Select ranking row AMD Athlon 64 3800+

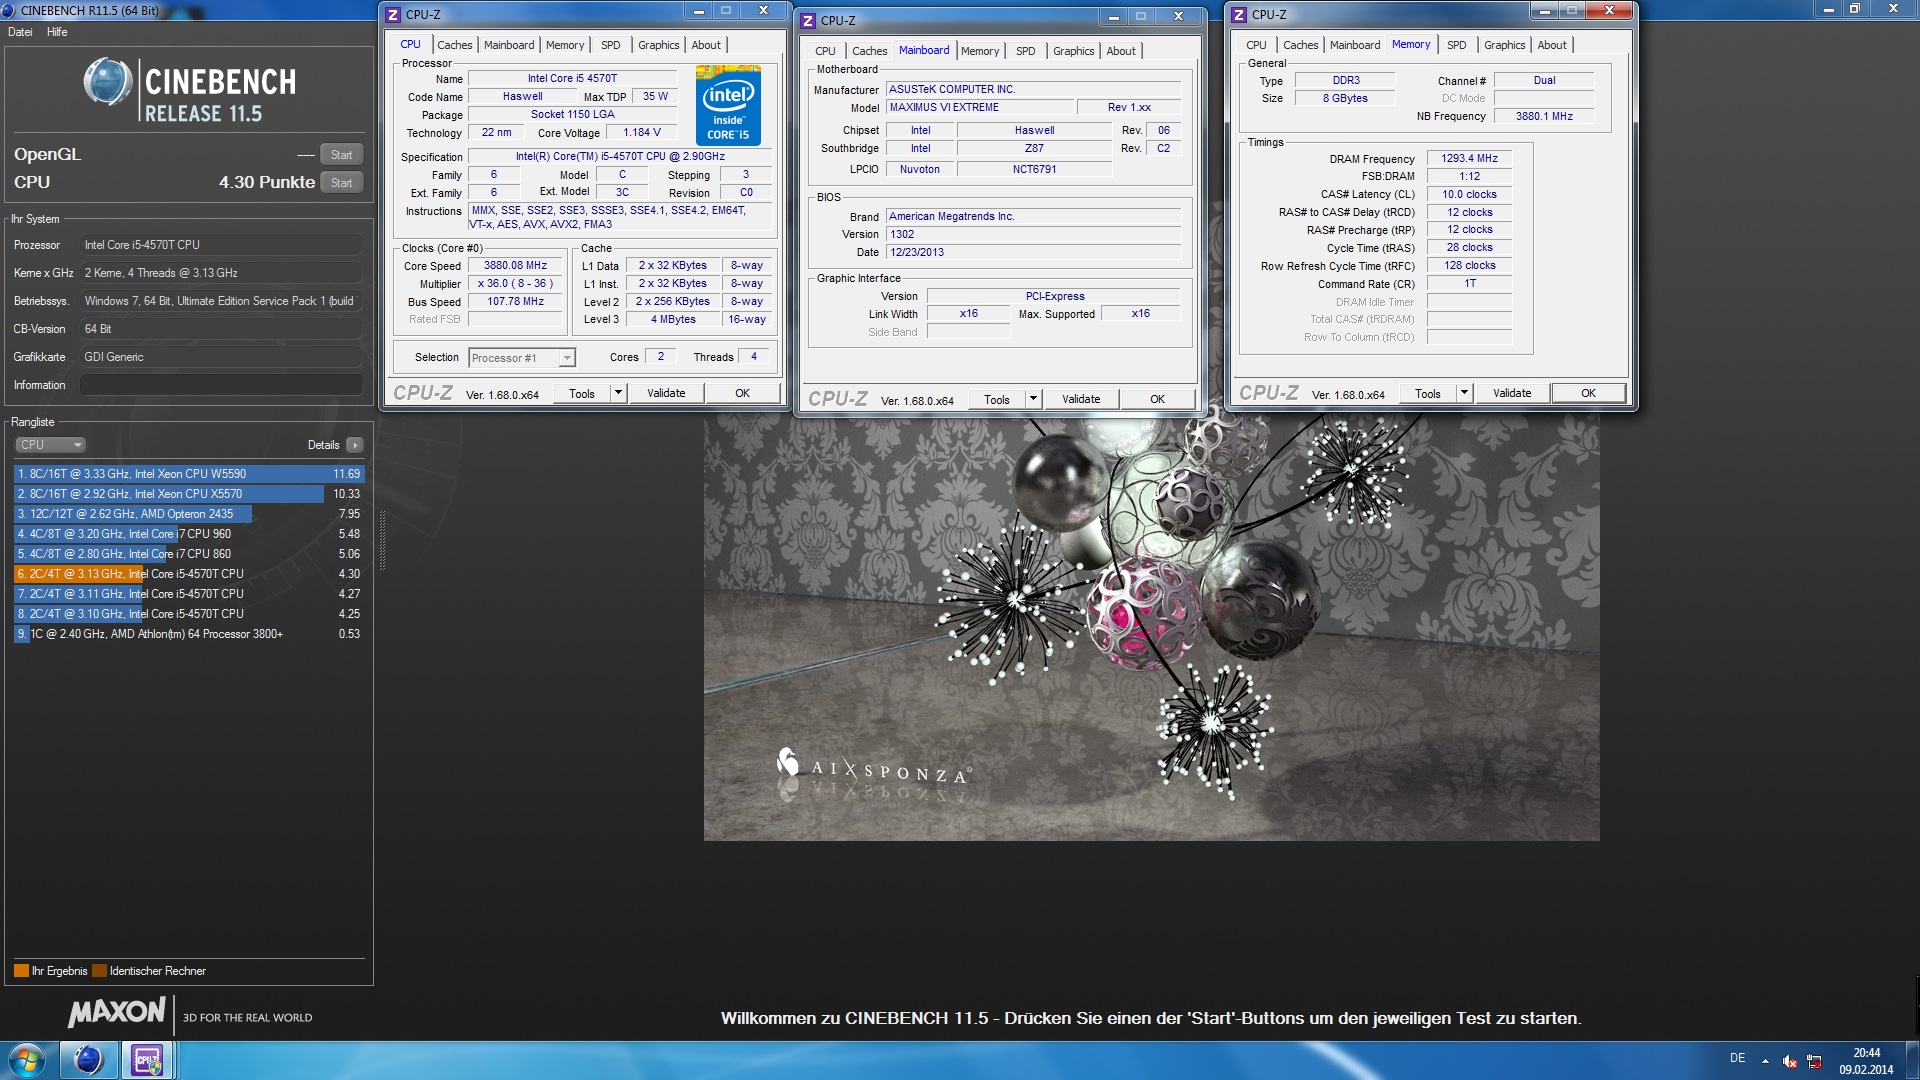[189, 634]
